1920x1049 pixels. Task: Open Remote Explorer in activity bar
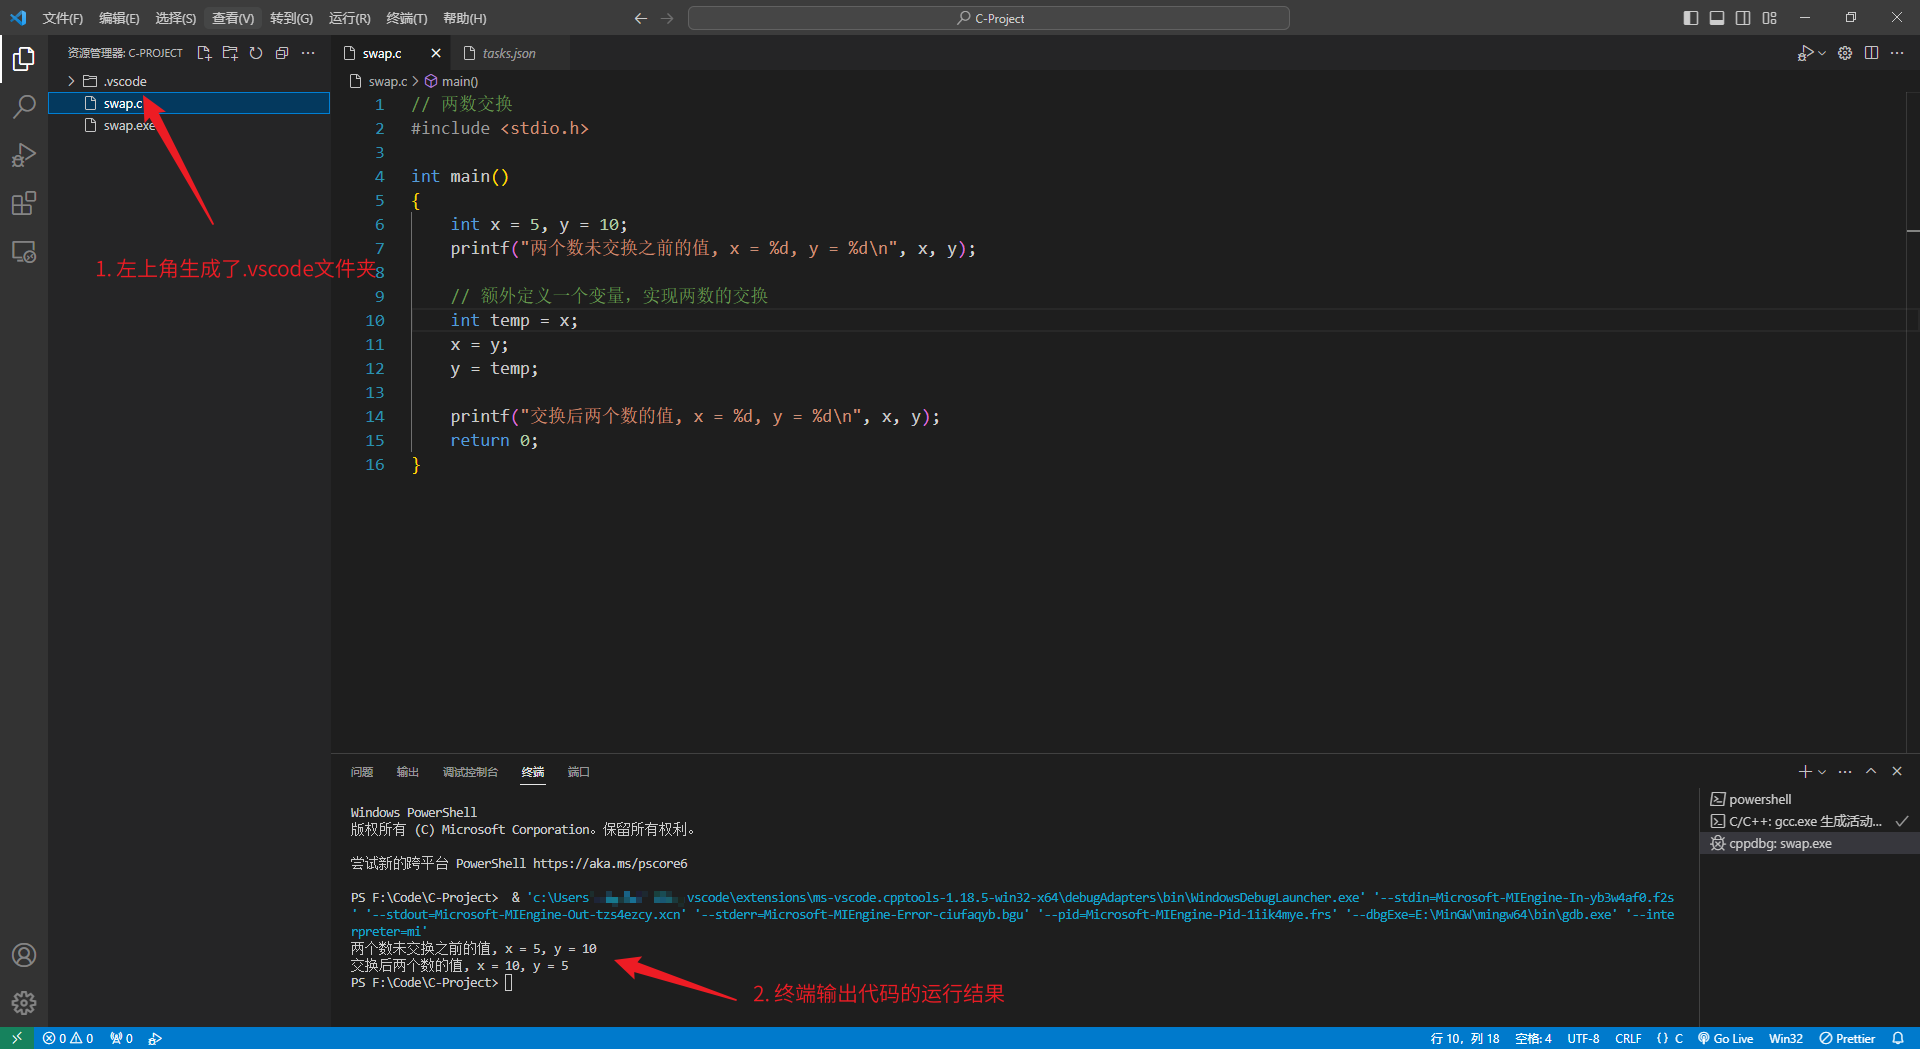coord(24,252)
